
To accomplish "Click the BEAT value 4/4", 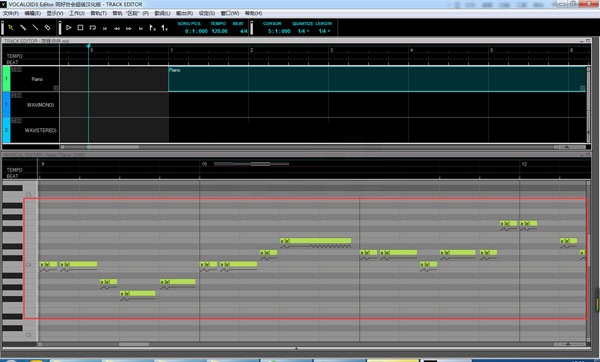I will click(243, 31).
